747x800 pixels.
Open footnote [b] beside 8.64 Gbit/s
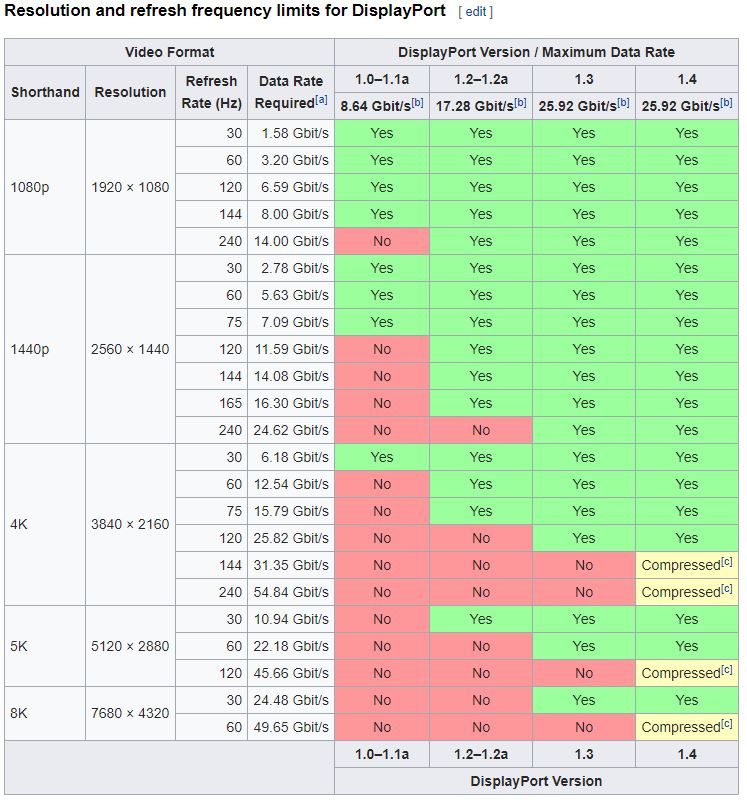tap(417, 103)
